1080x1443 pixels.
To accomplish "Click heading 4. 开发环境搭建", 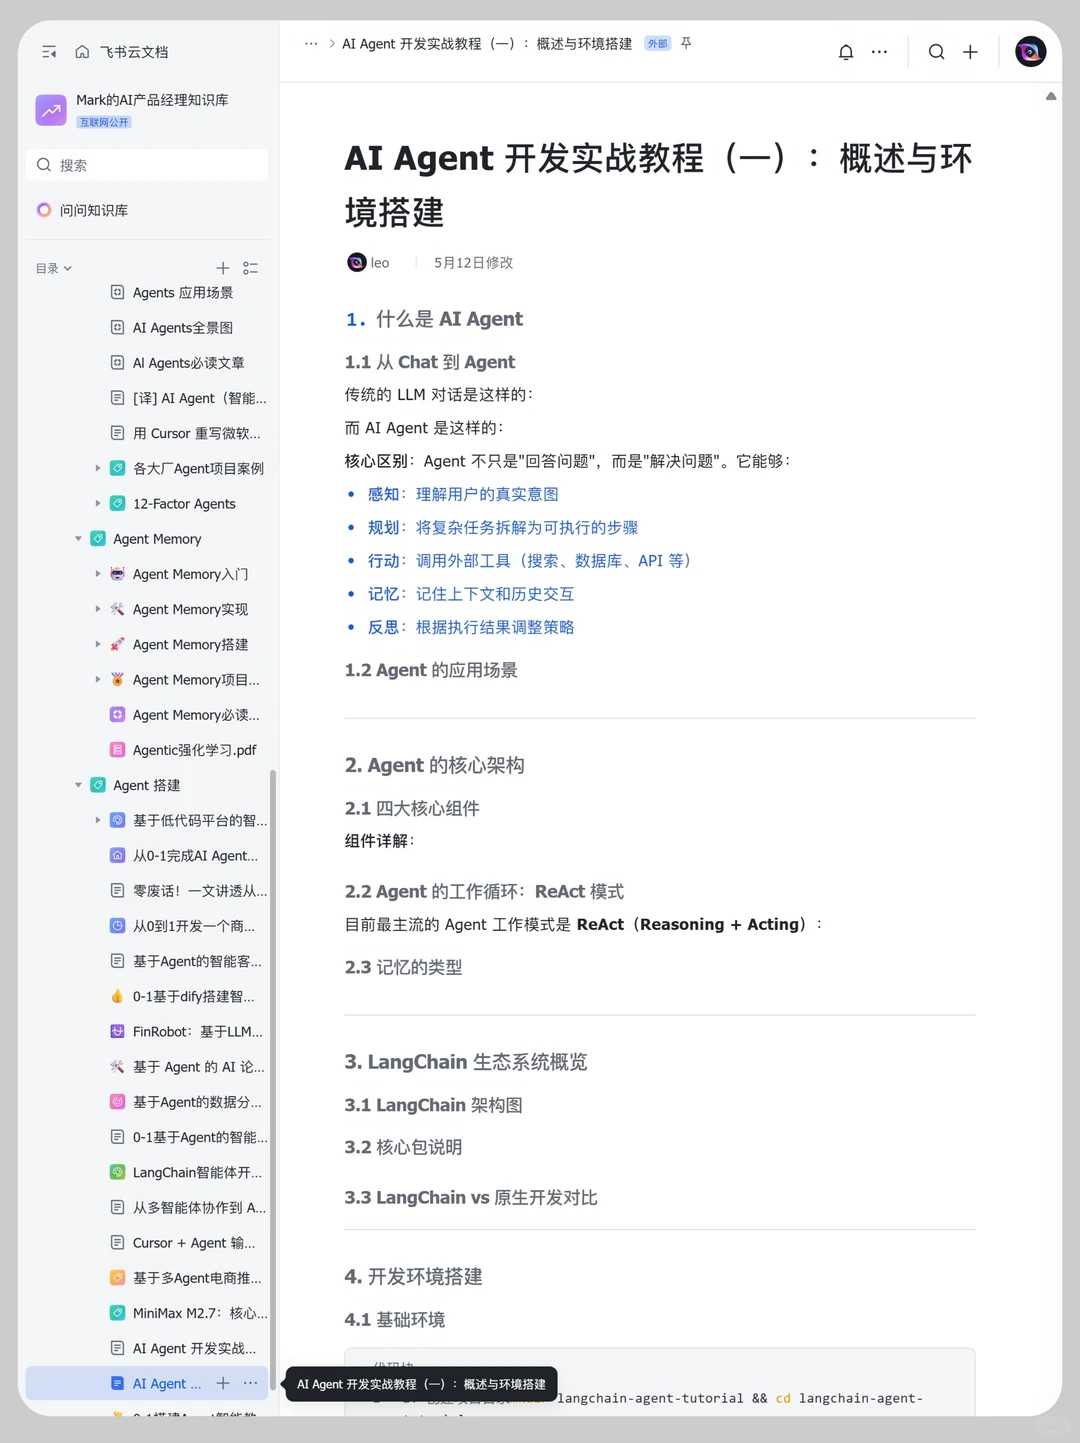I will [x=414, y=1276].
